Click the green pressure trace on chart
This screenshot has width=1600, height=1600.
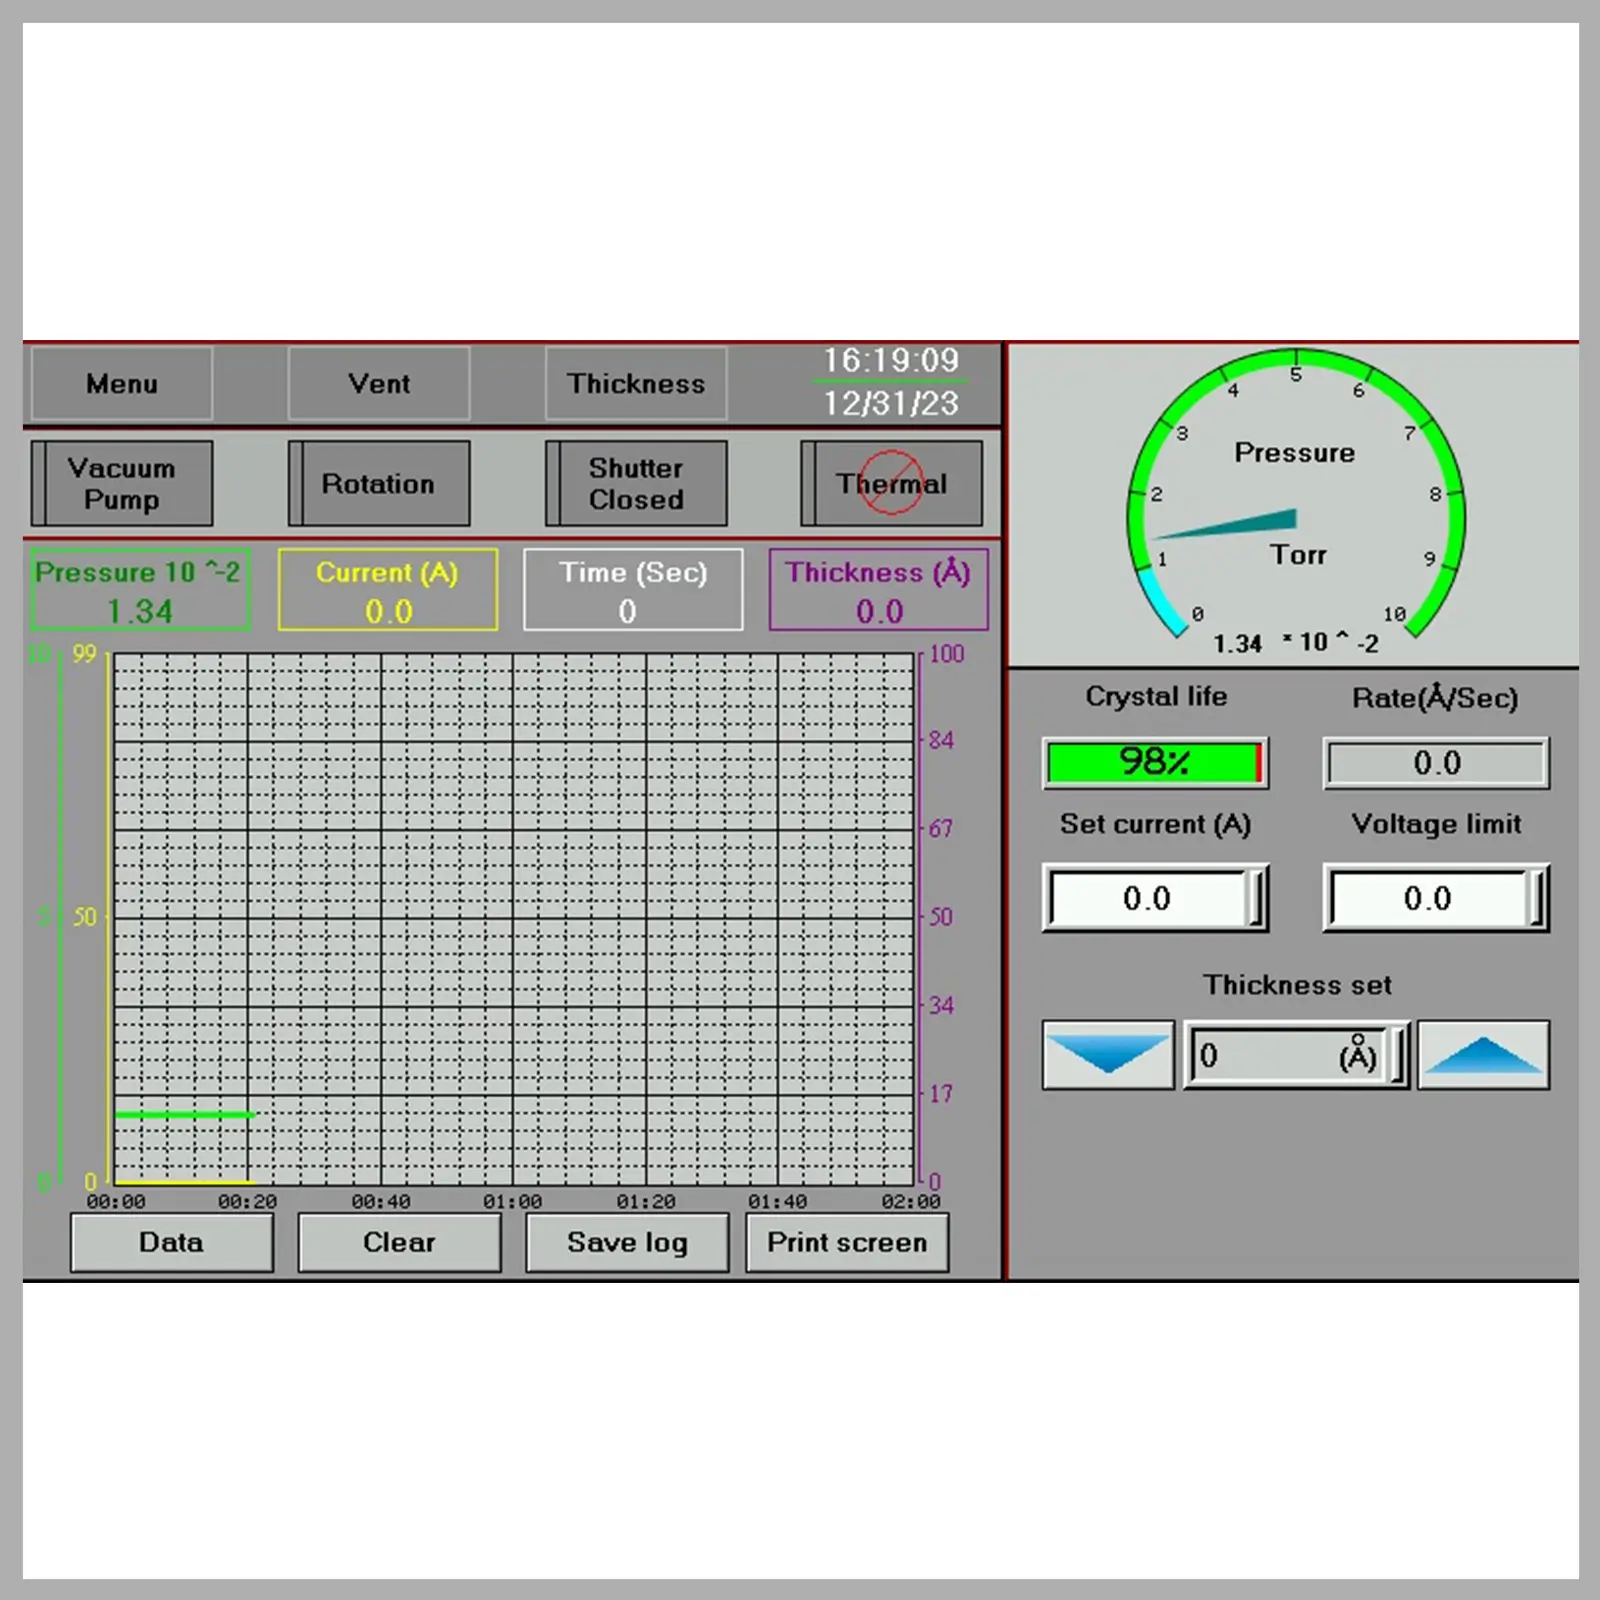[x=184, y=1114]
